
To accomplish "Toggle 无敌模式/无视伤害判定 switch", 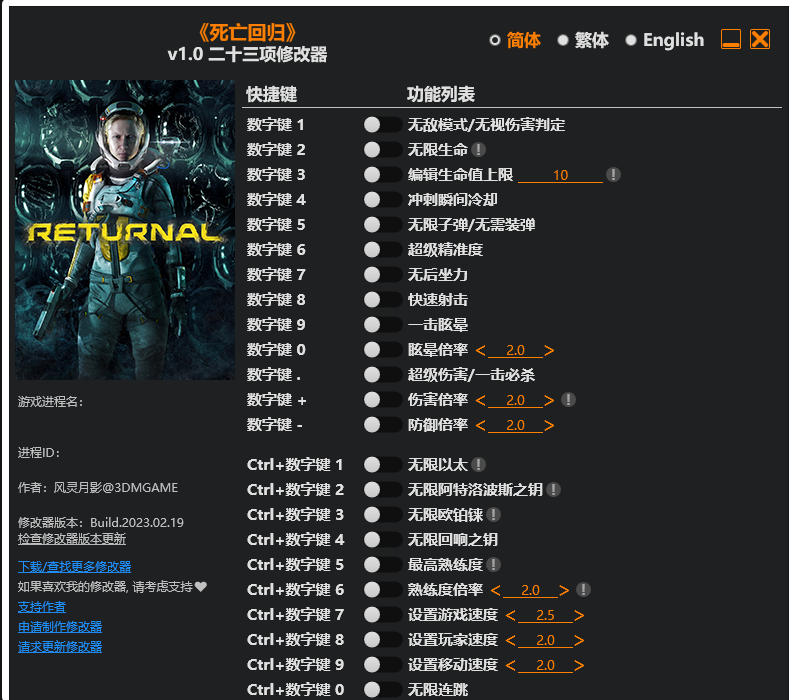I will pos(382,125).
